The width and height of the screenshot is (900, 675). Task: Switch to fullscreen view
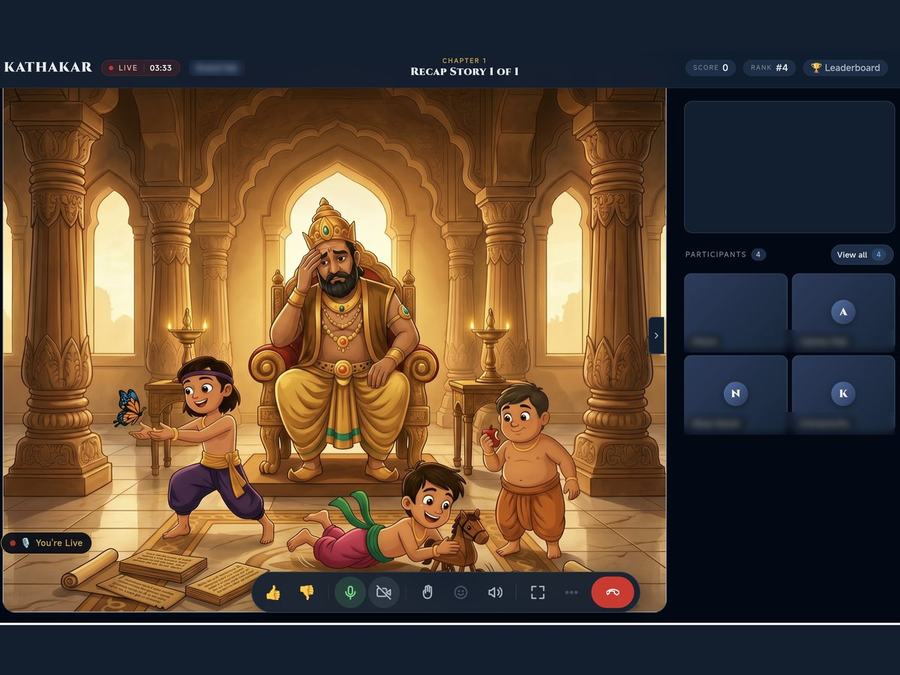coord(538,592)
